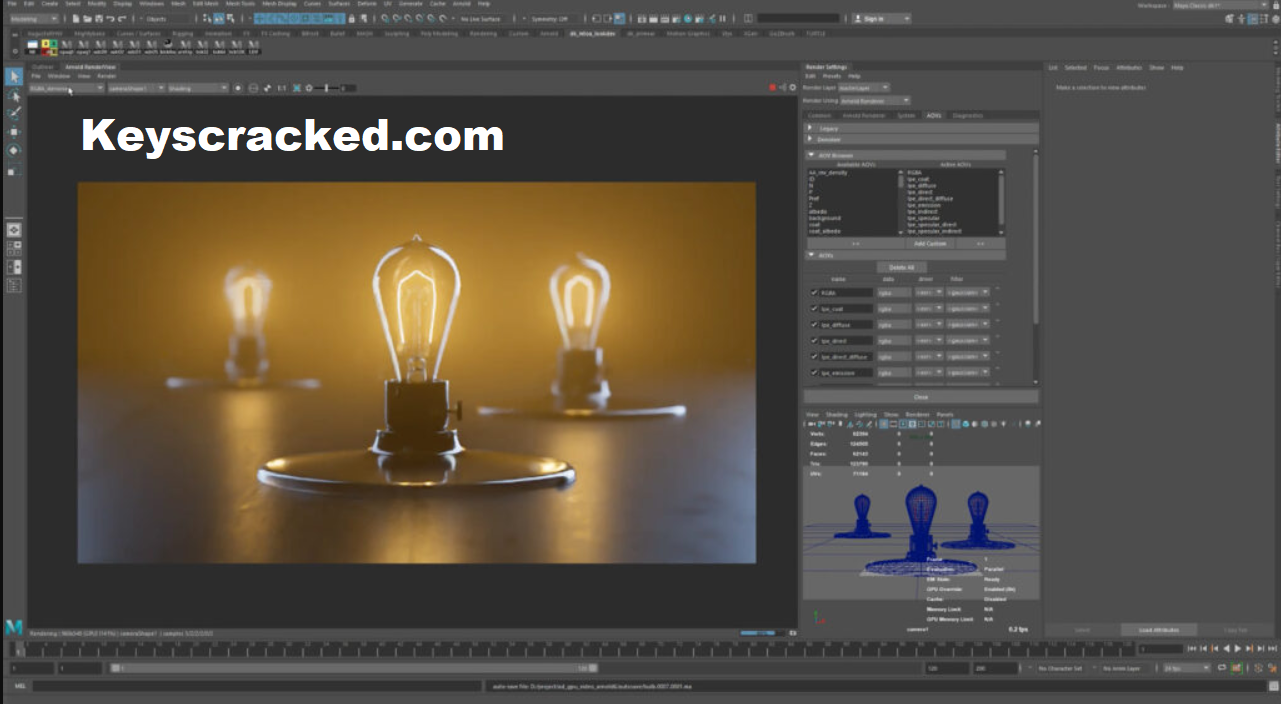Add selected AOVs with the right arrows button
This screenshot has height=704, width=1281.
click(855, 243)
